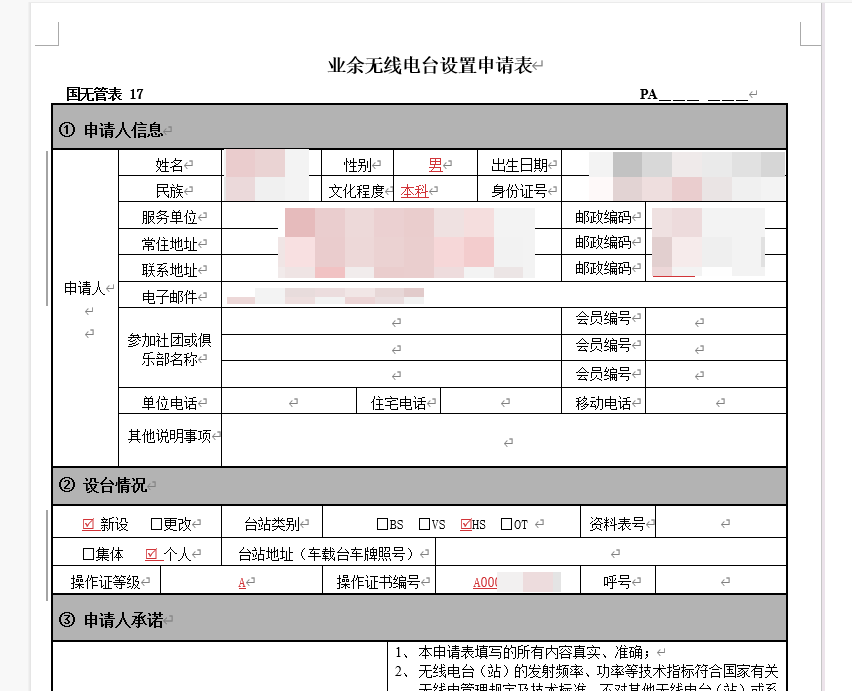Place cursor in empty cell after 住宅电话

click(500, 401)
